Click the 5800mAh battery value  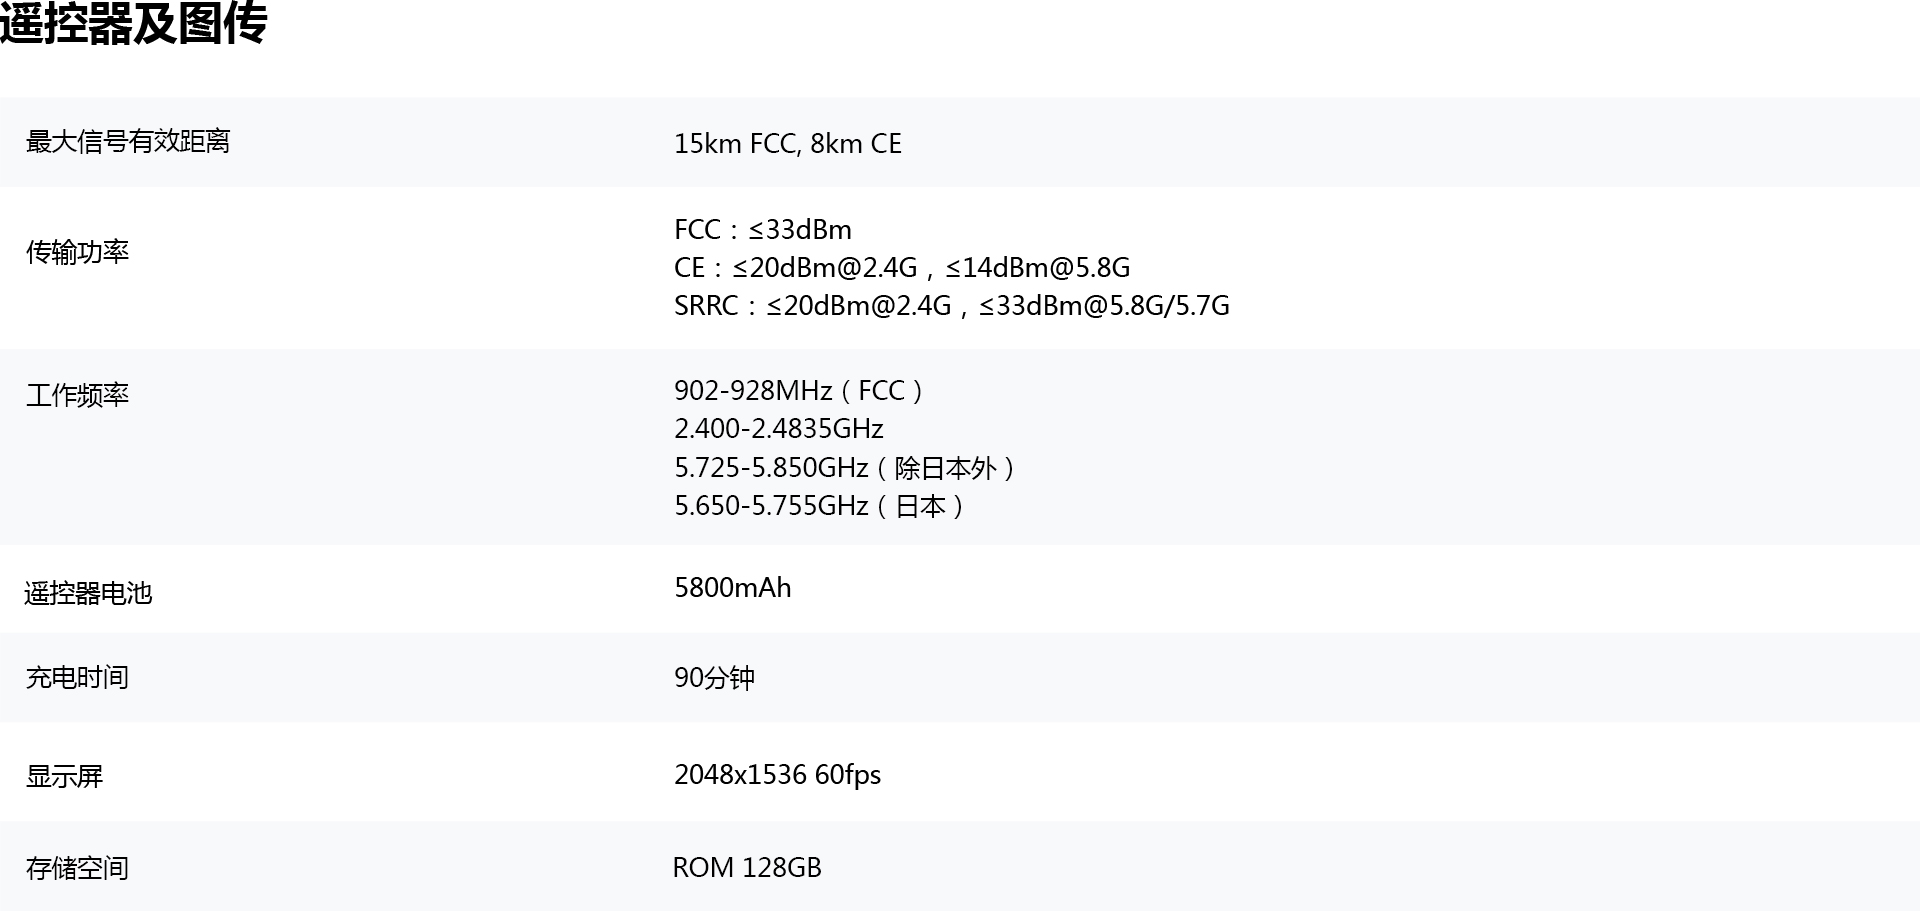click(x=733, y=588)
